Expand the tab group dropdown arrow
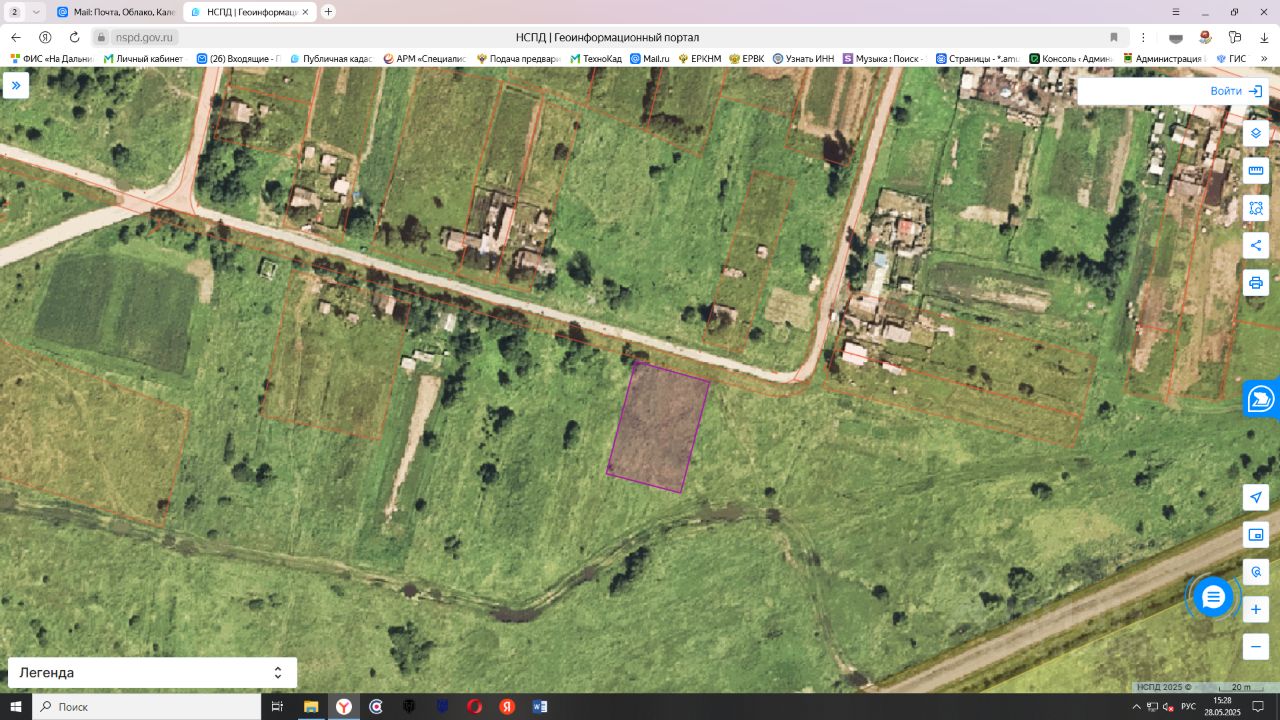The height and width of the screenshot is (720, 1280). (37, 12)
